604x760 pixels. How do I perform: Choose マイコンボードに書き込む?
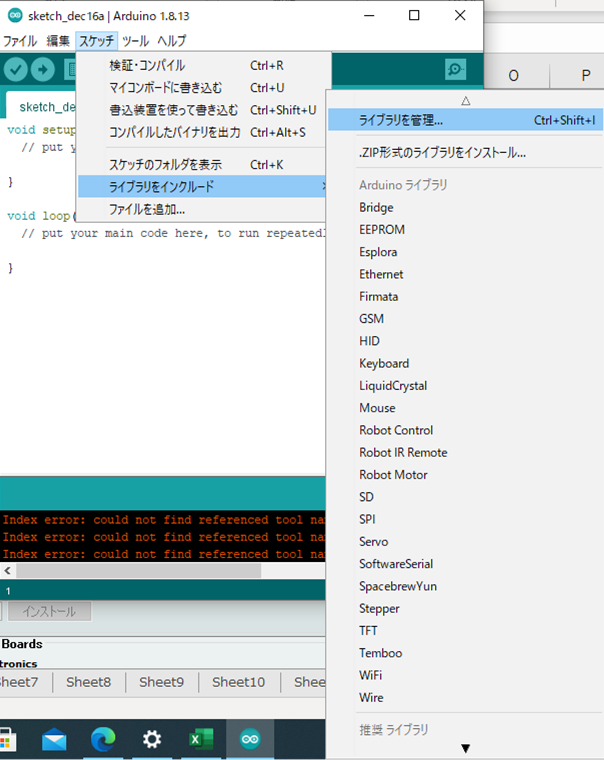pyautogui.click(x=202, y=88)
